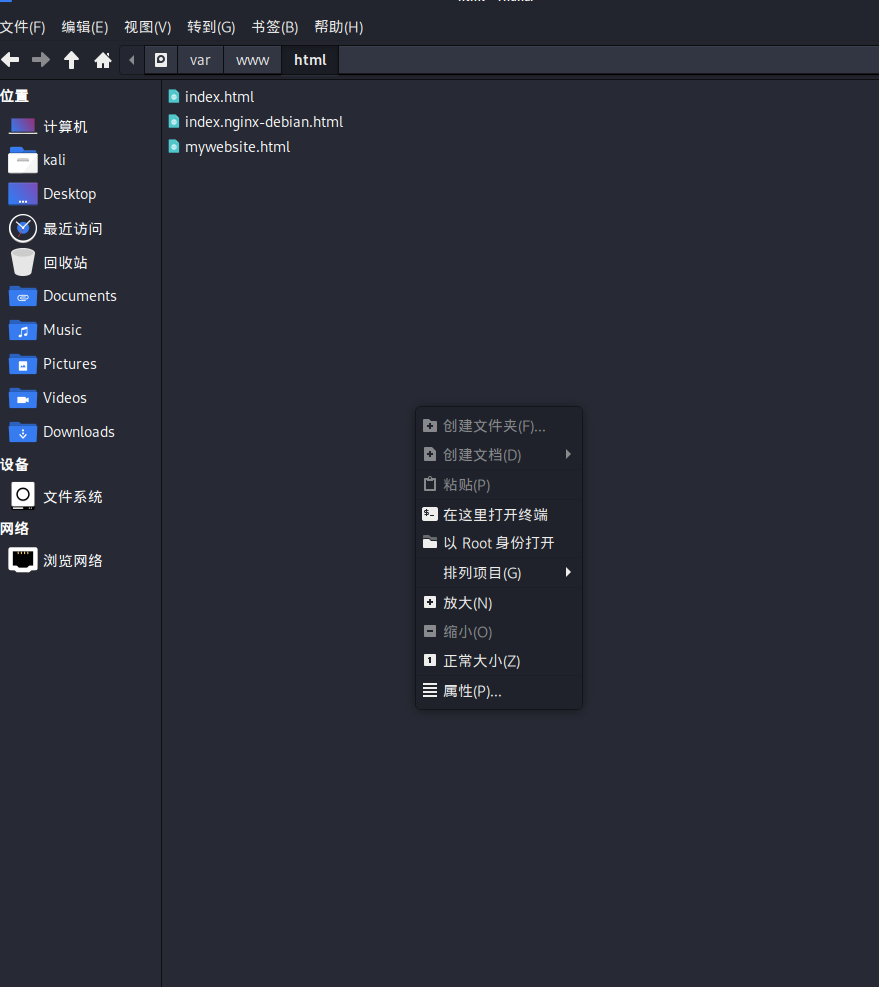The image size is (879, 987).
Task: Choose 排列项目(G) in context menu
Action: (499, 573)
